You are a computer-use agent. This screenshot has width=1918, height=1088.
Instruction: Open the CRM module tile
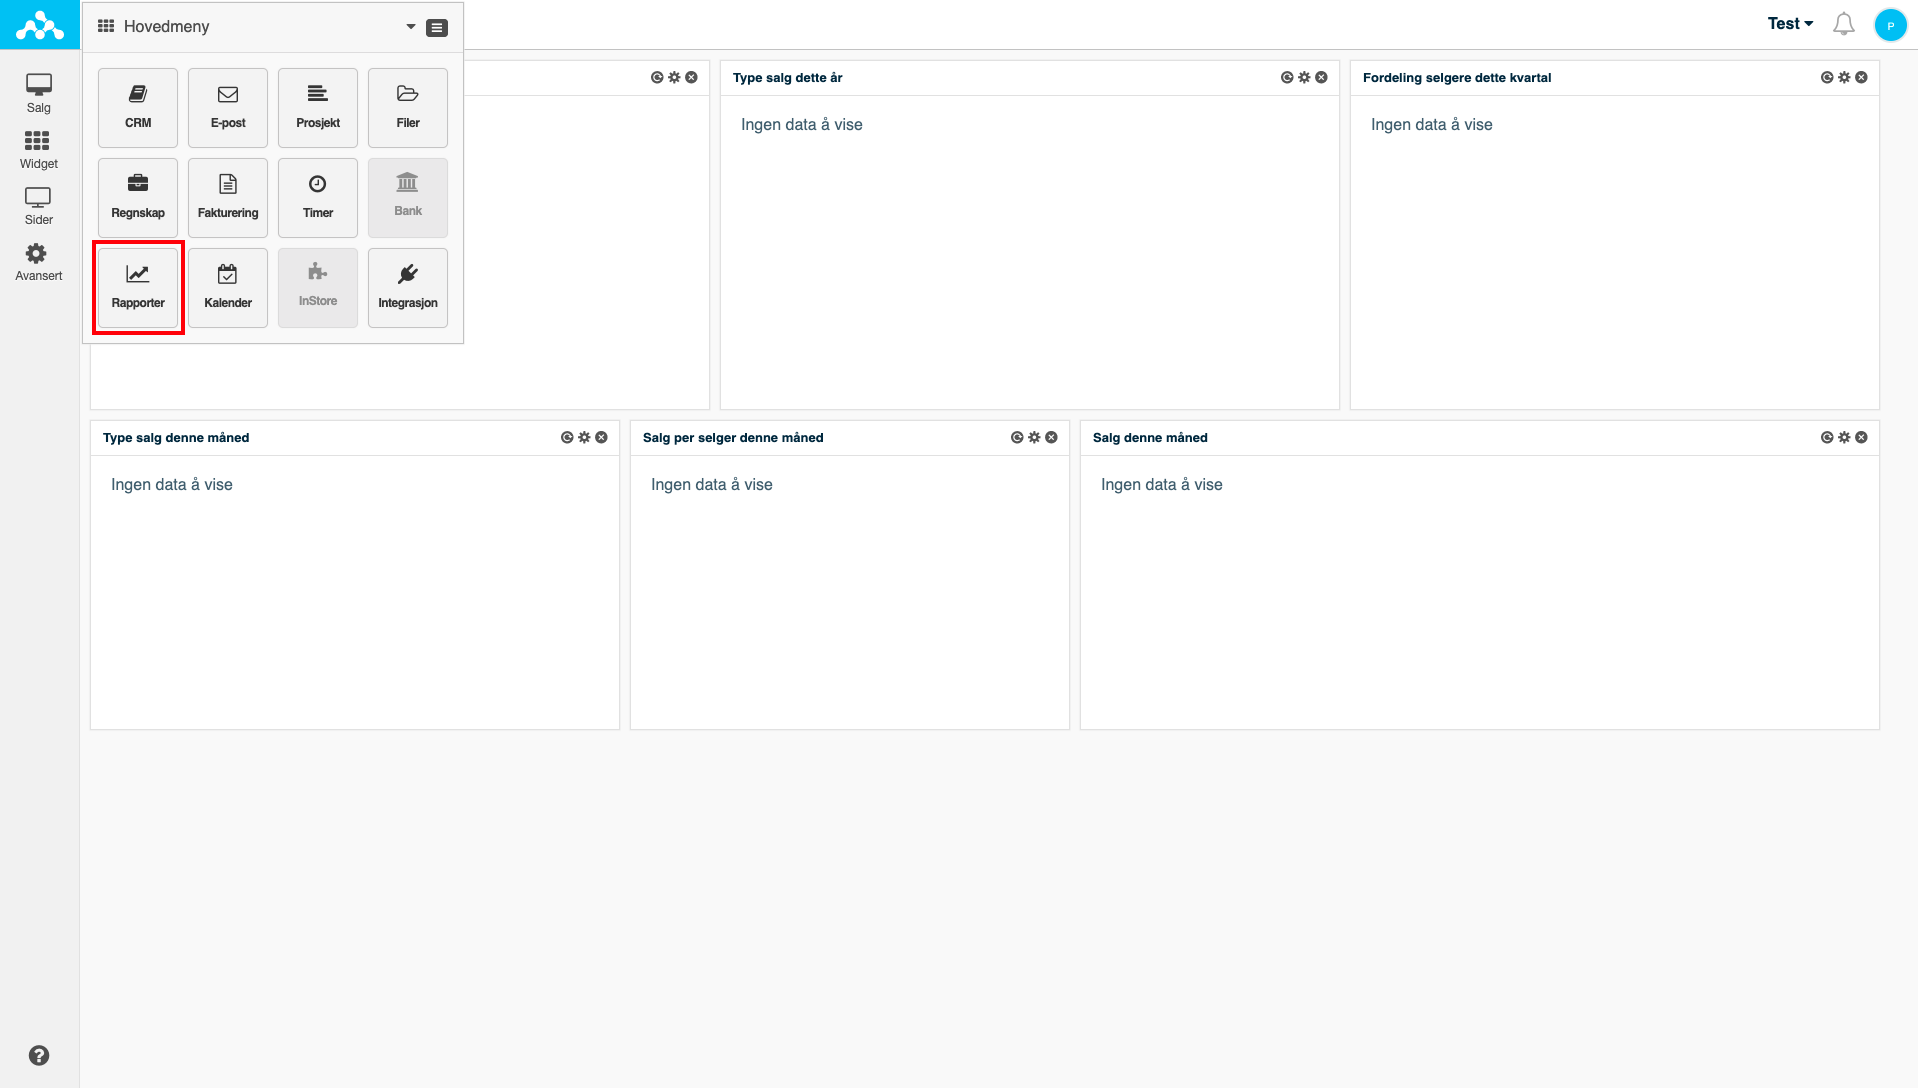138,107
